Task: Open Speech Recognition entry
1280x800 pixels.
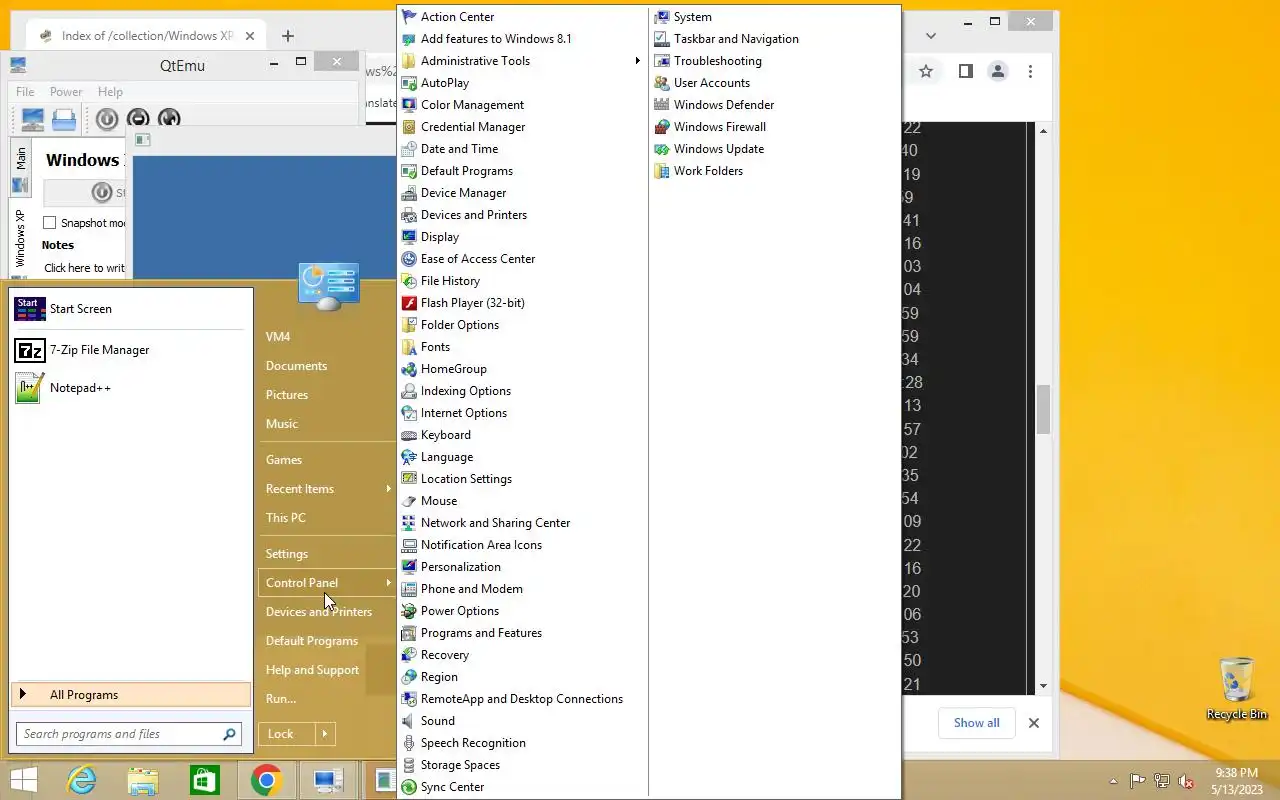Action: point(473,743)
